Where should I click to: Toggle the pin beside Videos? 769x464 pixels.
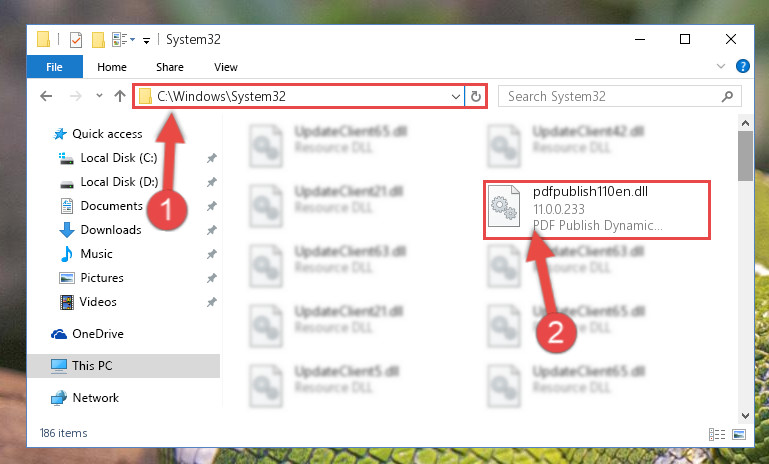[x=211, y=302]
